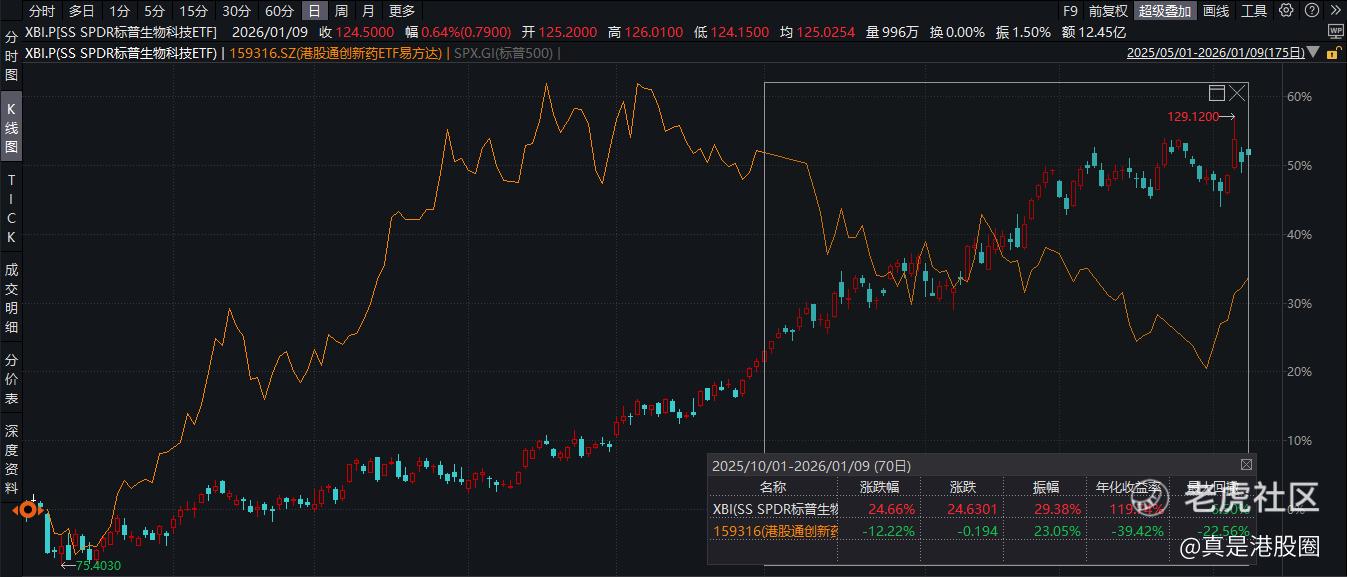
Task: Close the 70日 statistics panel
Action: (1246, 465)
